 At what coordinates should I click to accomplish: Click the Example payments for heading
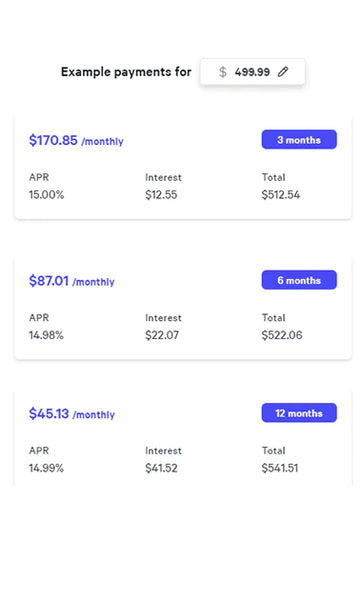tap(126, 72)
